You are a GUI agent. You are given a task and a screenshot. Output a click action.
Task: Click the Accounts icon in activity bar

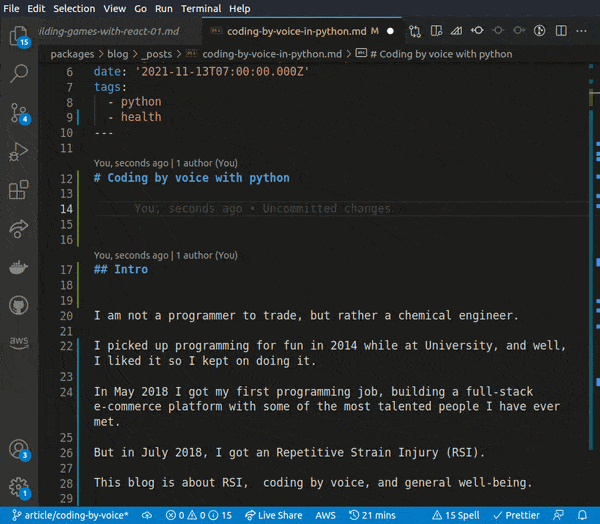click(x=18, y=449)
